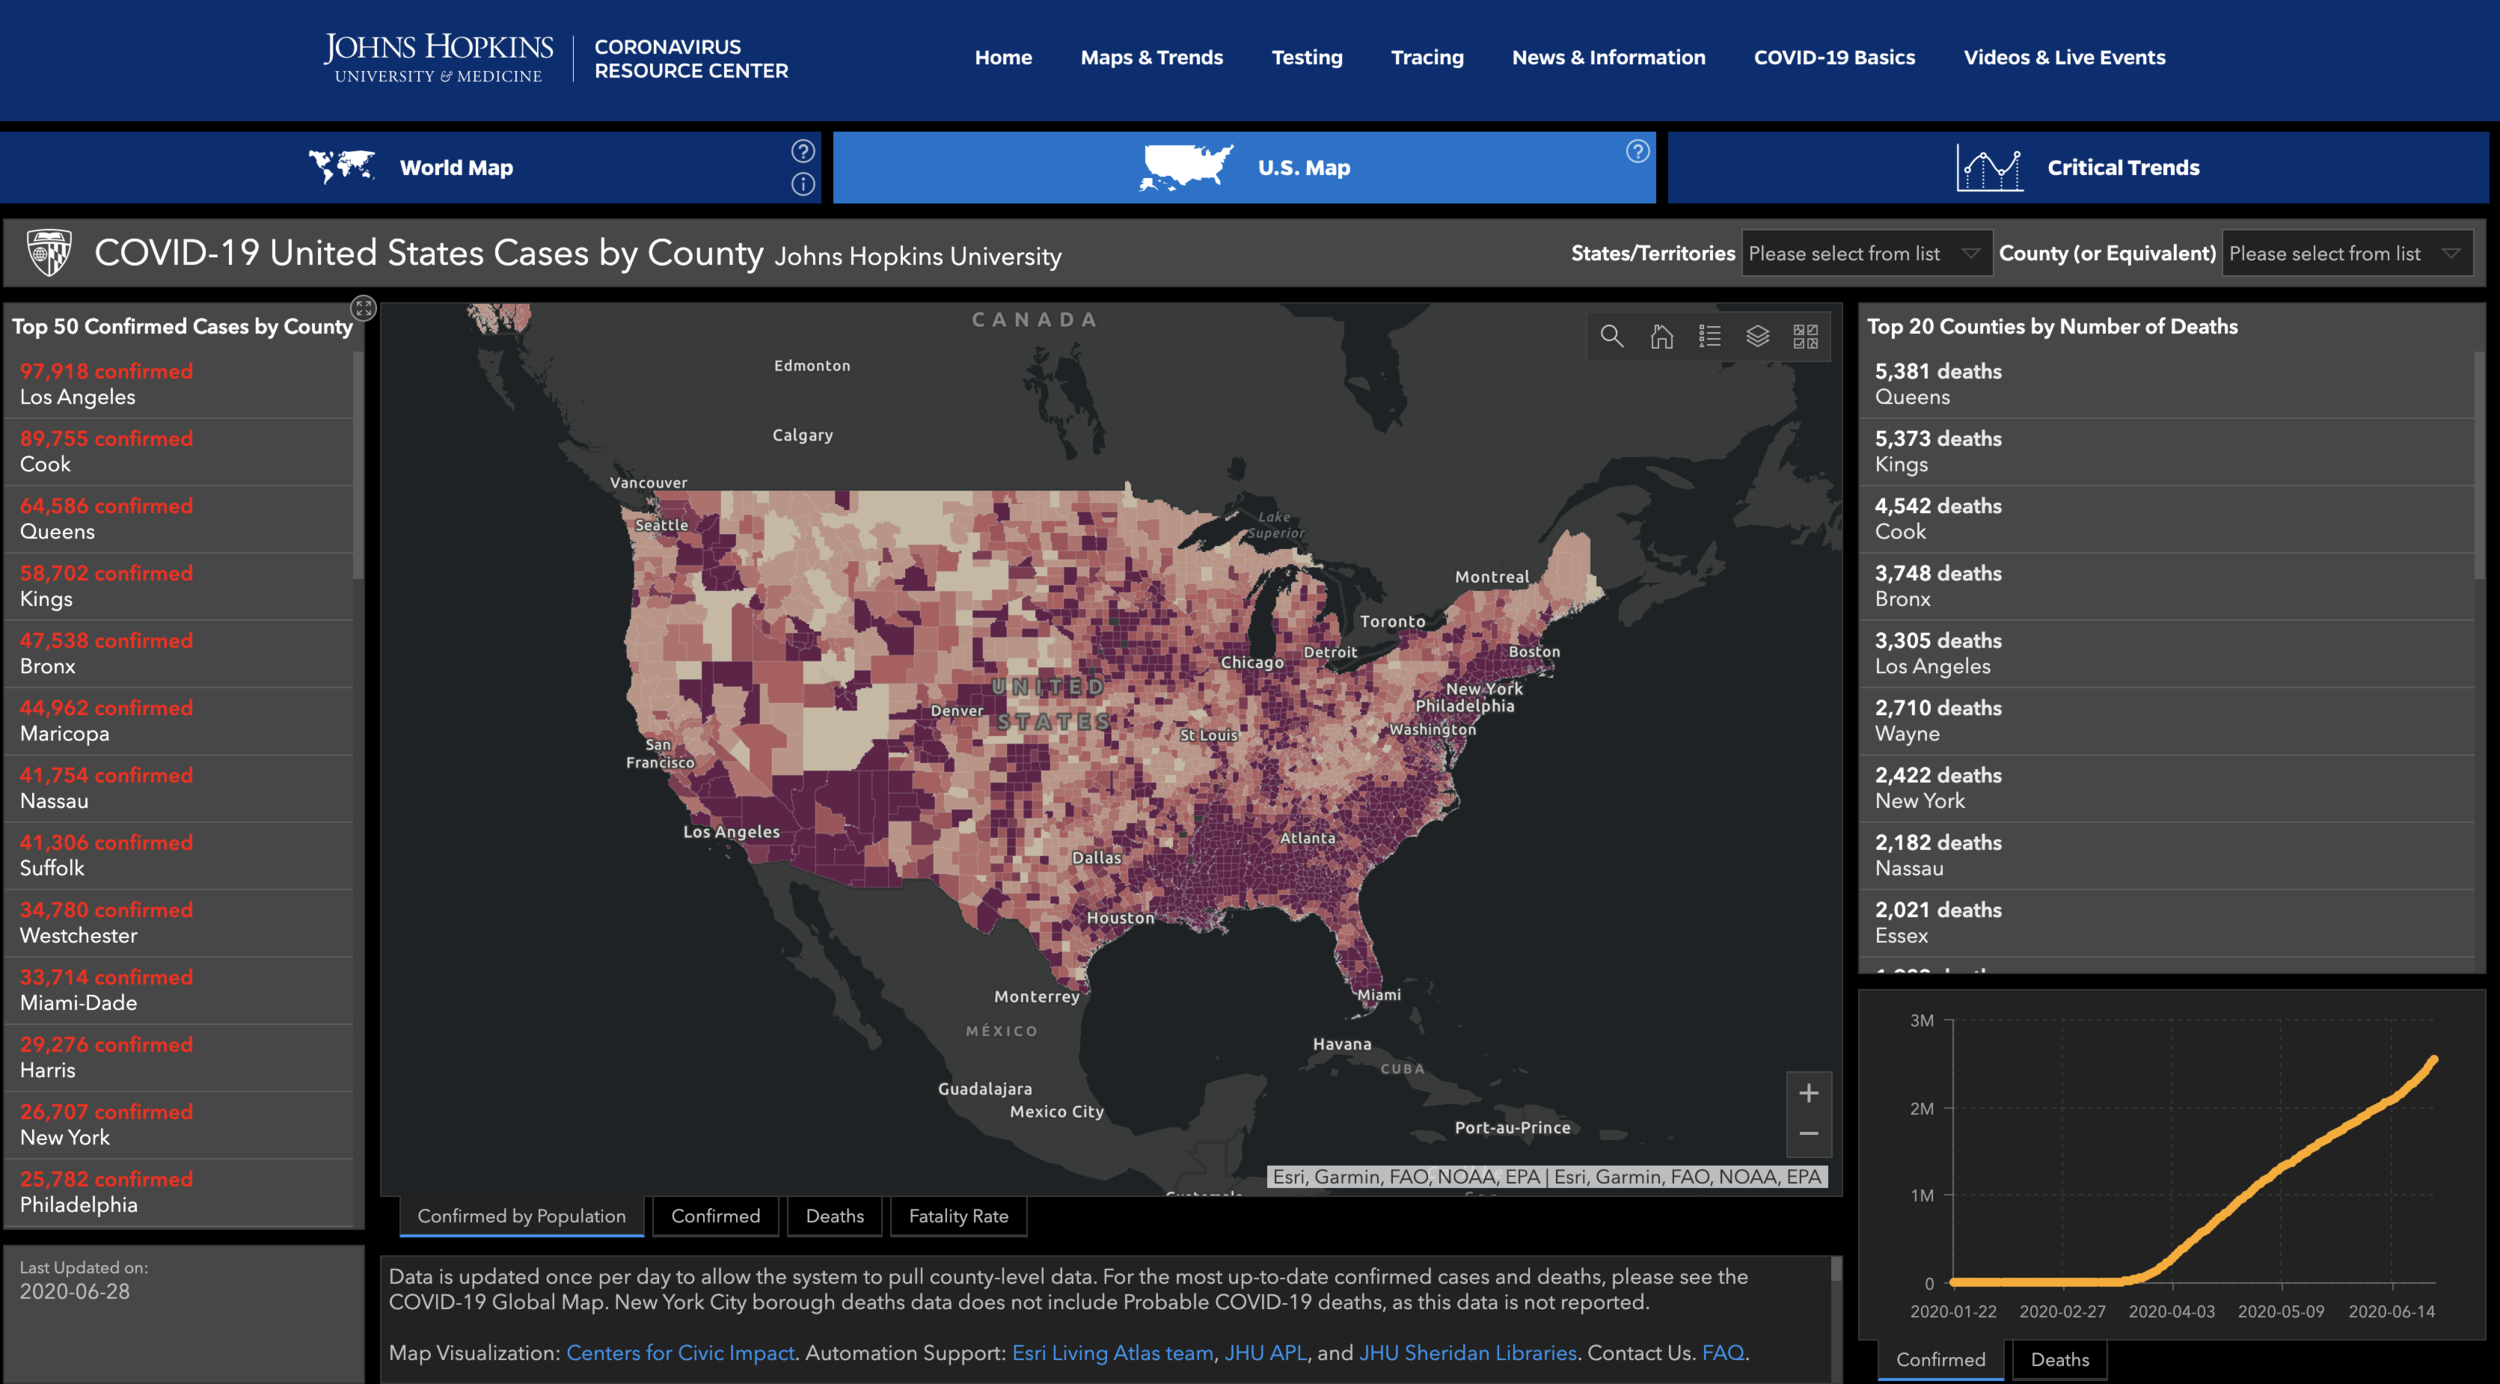Viewport: 2500px width, 1384px height.
Task: Zoom out on the map
Action: (x=1808, y=1134)
